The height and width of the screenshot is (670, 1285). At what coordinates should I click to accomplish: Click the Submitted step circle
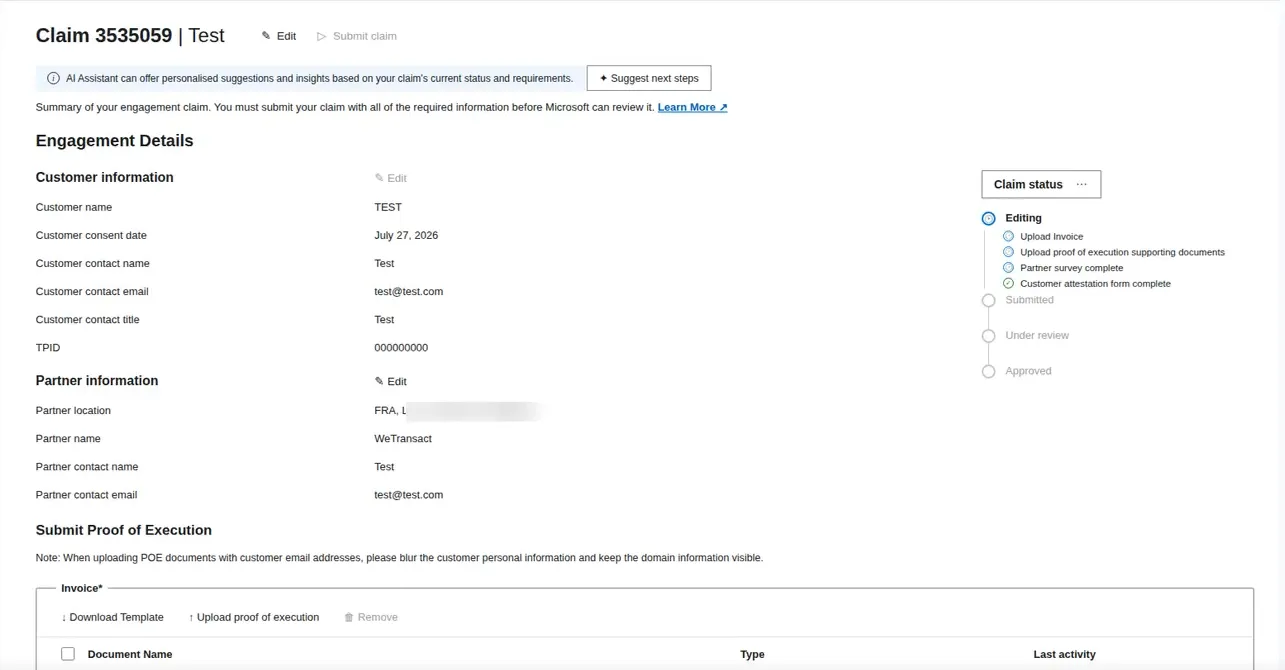988,300
